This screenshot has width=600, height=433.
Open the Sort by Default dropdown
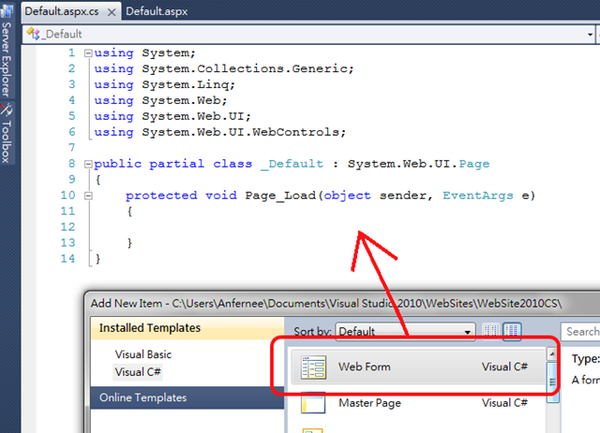pos(406,331)
